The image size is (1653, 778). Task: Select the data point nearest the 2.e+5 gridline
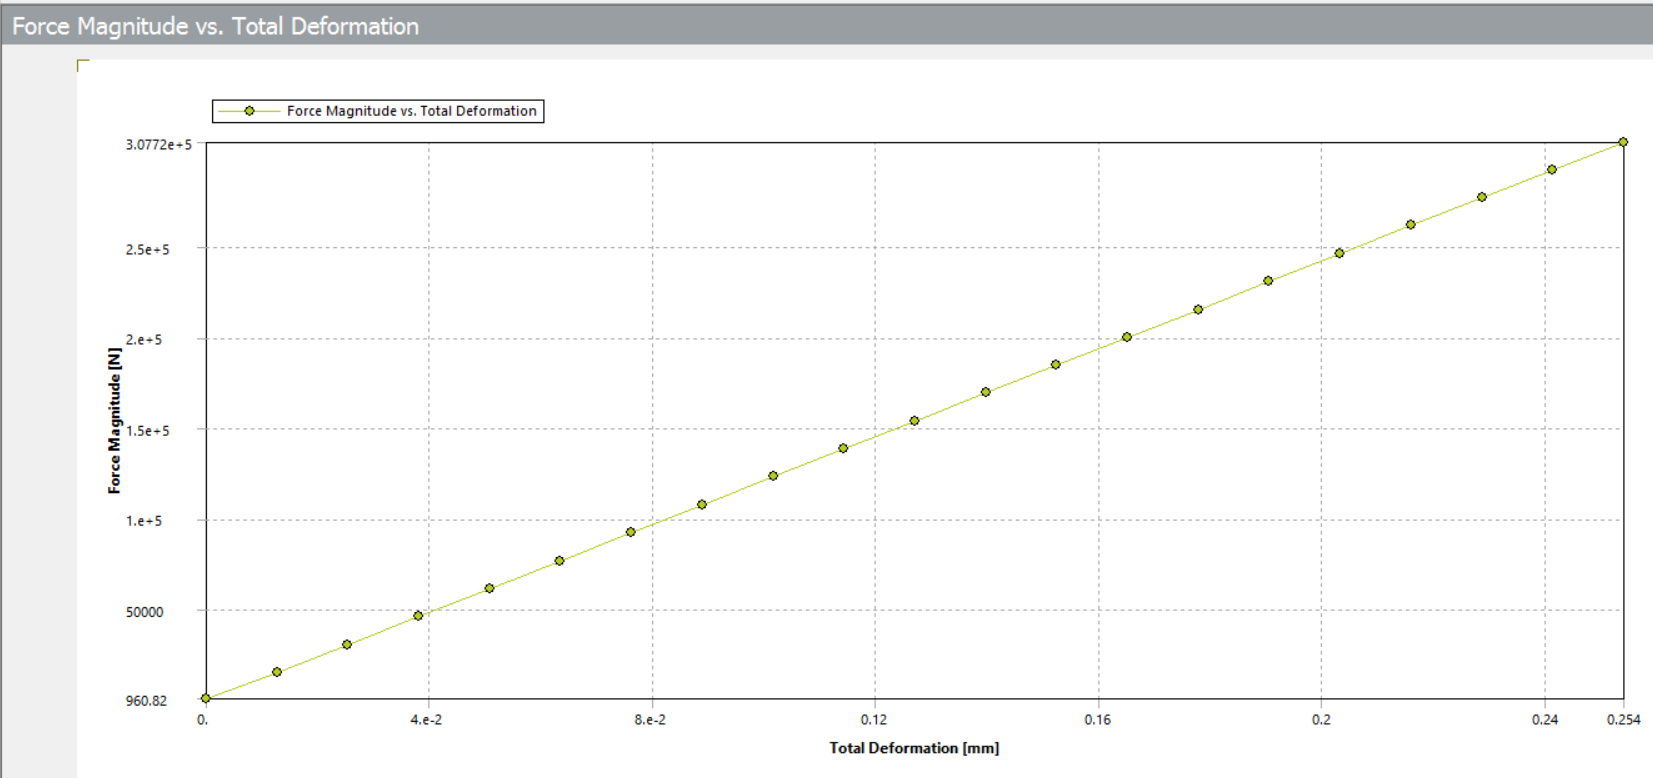point(1127,337)
